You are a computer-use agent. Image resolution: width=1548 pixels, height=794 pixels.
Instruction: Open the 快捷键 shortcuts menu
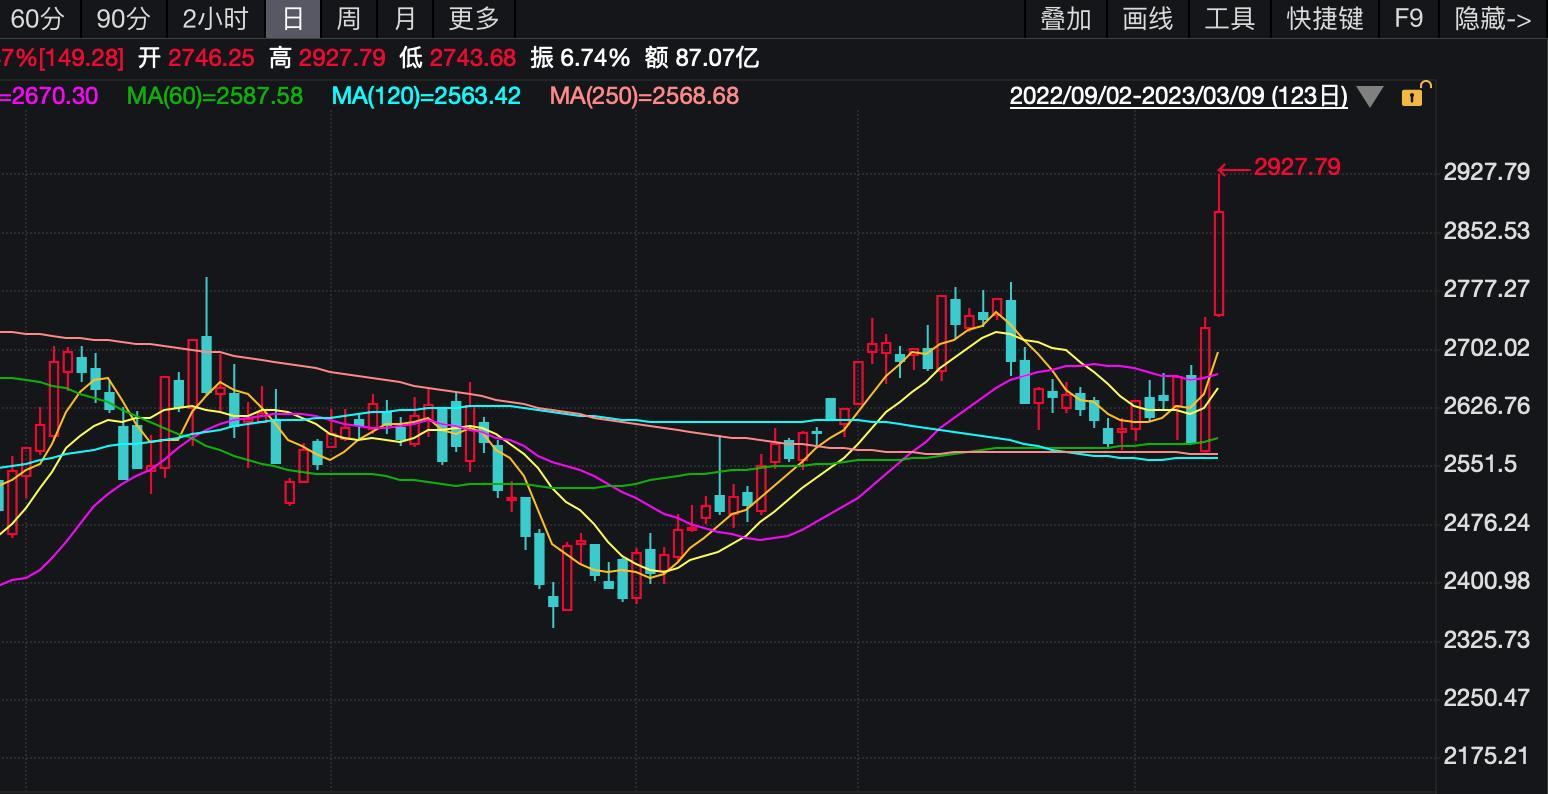(1325, 19)
